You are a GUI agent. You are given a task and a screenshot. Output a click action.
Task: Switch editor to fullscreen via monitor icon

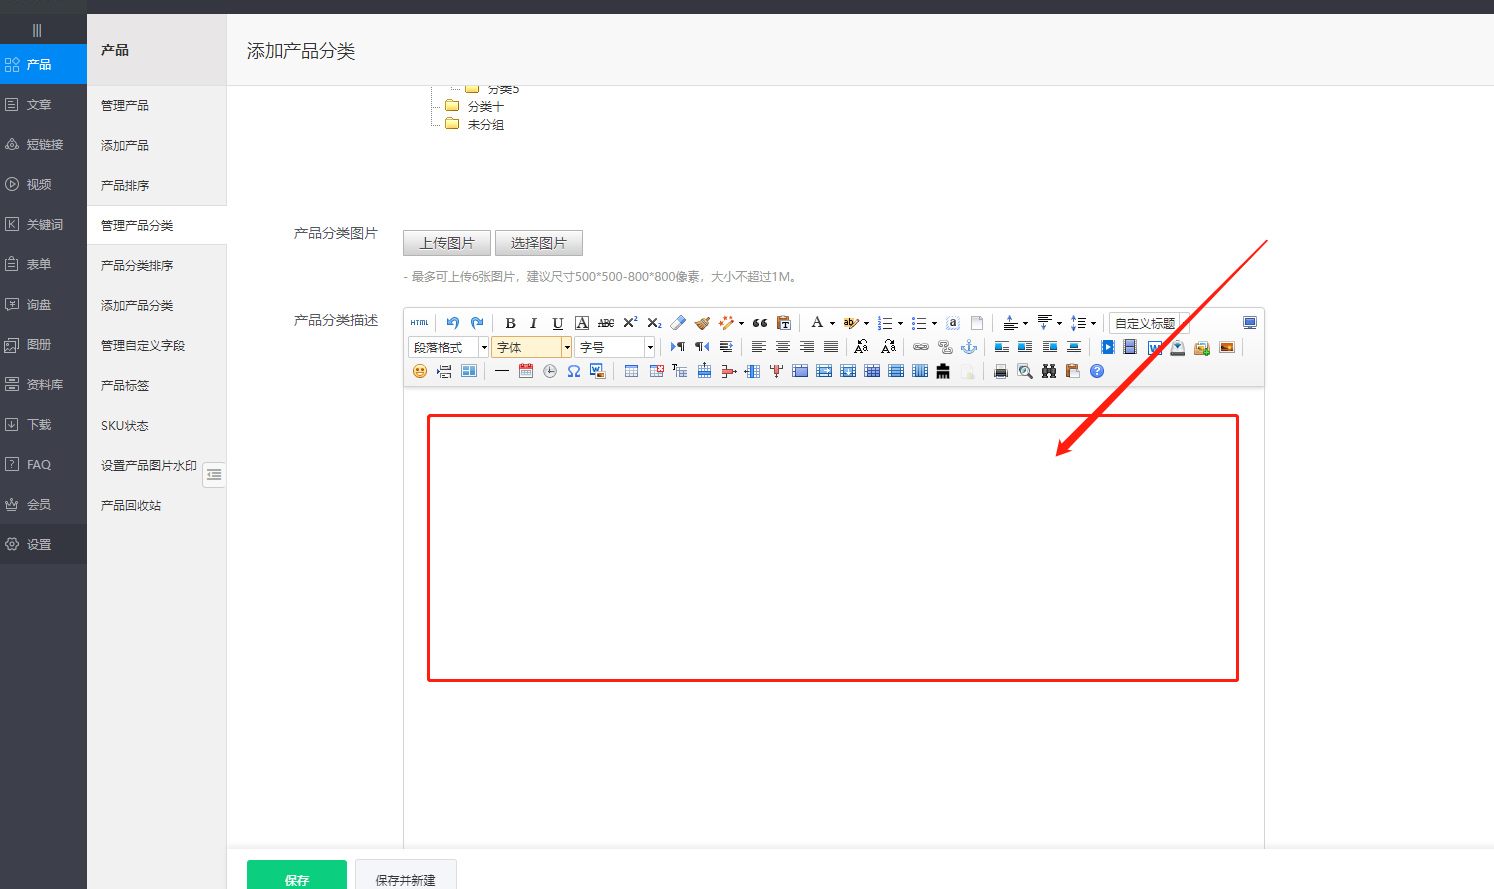(x=1249, y=323)
